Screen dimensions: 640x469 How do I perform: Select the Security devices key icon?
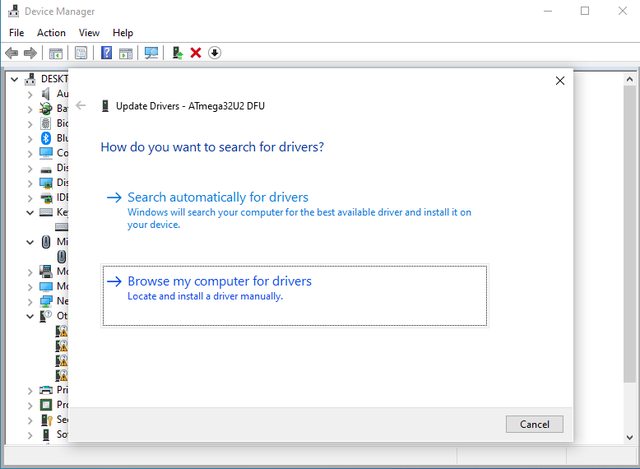point(47,420)
